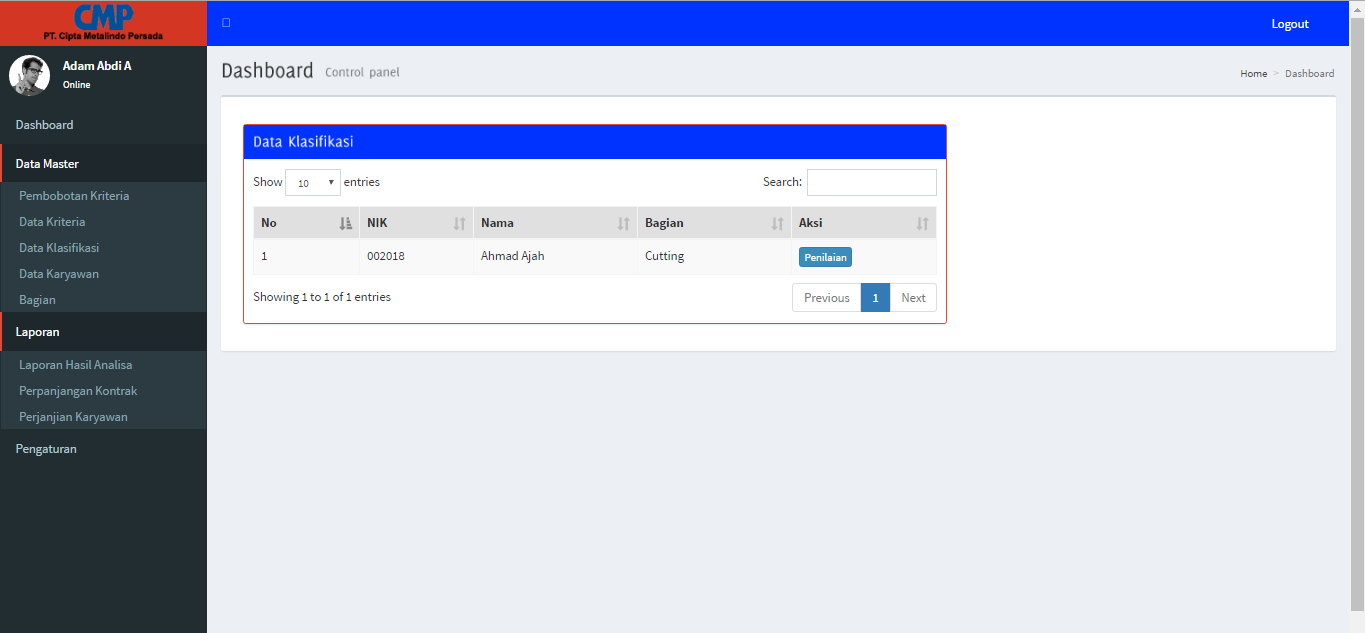Viewport: 1365px width, 633px height.
Task: Sort table by Aksi column
Action: [x=864, y=223]
